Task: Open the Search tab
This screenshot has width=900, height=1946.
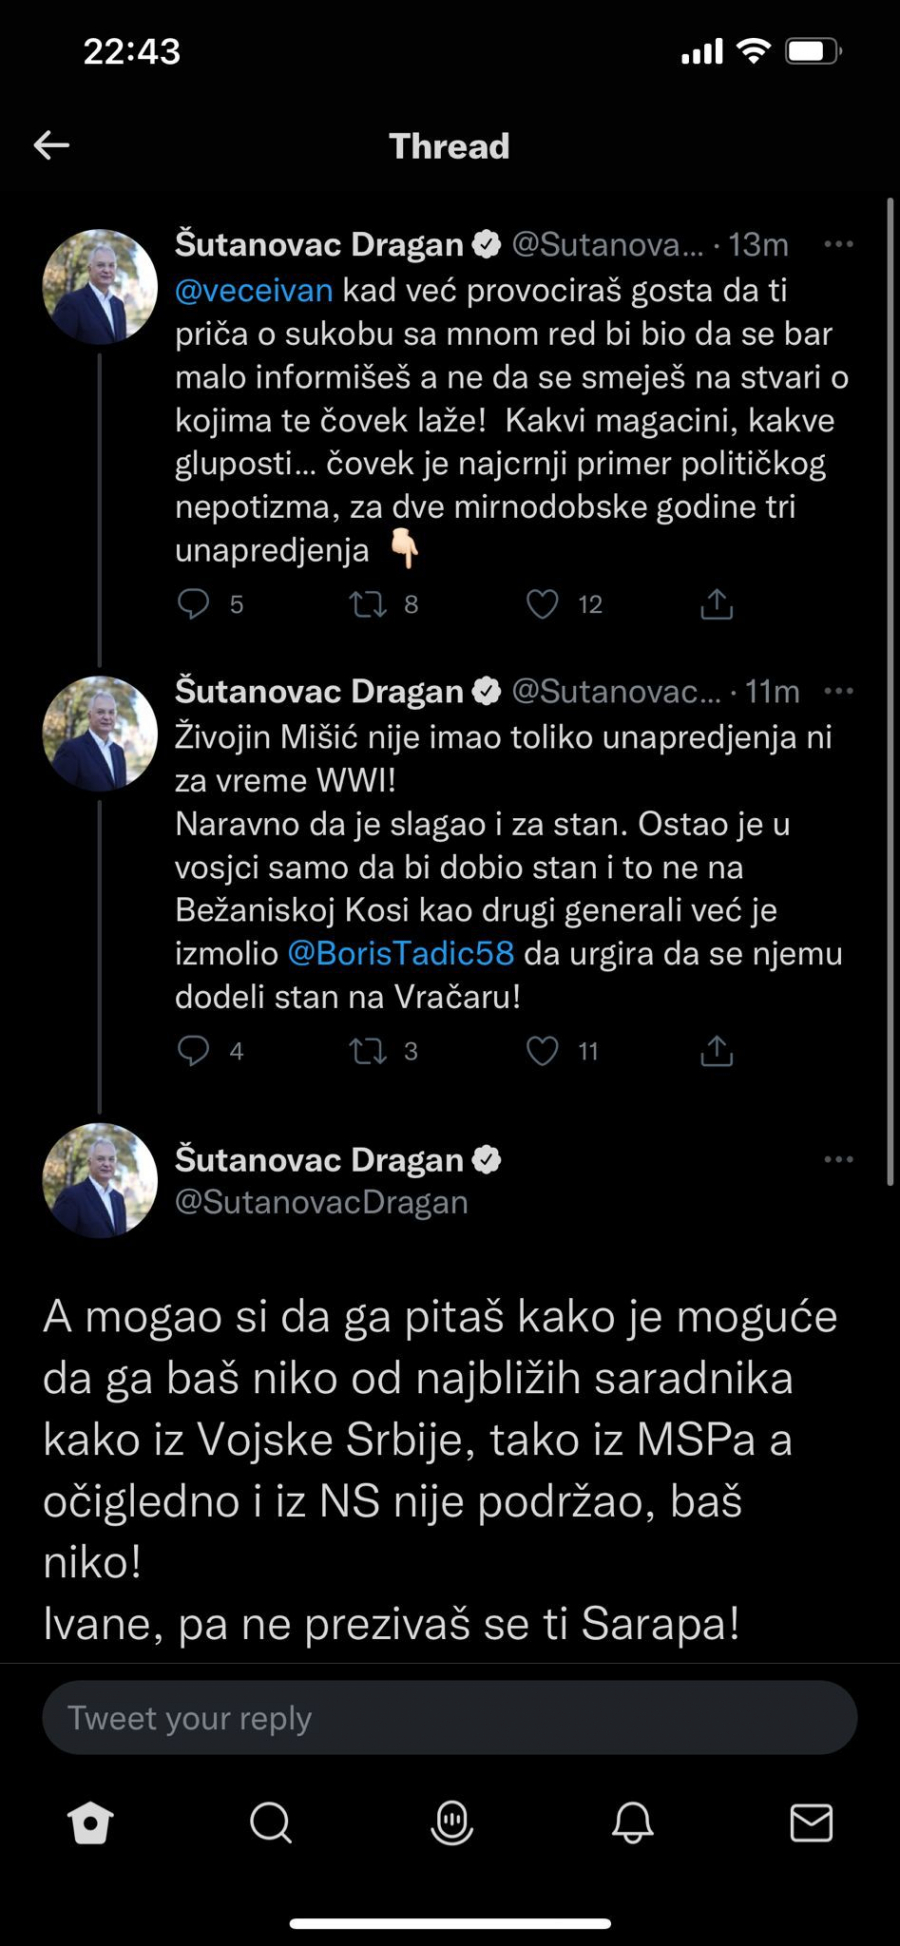Action: (x=270, y=1823)
